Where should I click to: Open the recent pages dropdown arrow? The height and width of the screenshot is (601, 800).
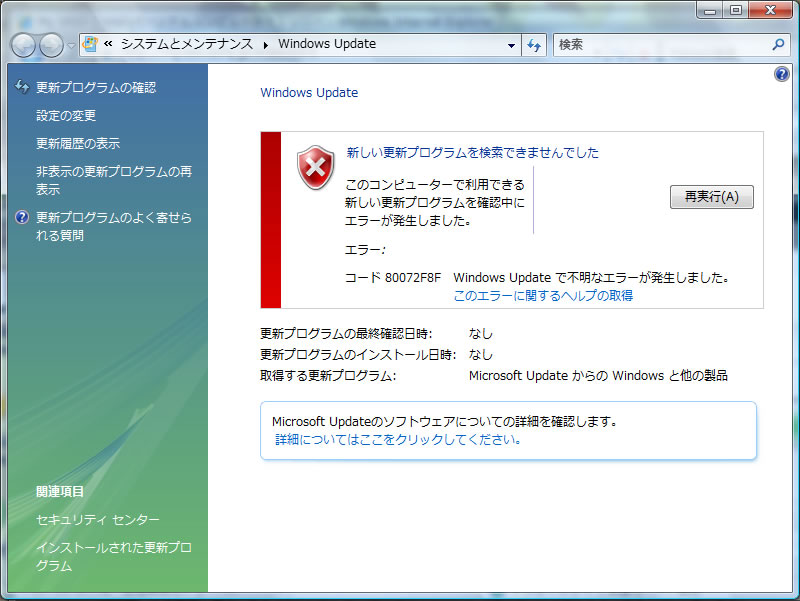[71, 46]
